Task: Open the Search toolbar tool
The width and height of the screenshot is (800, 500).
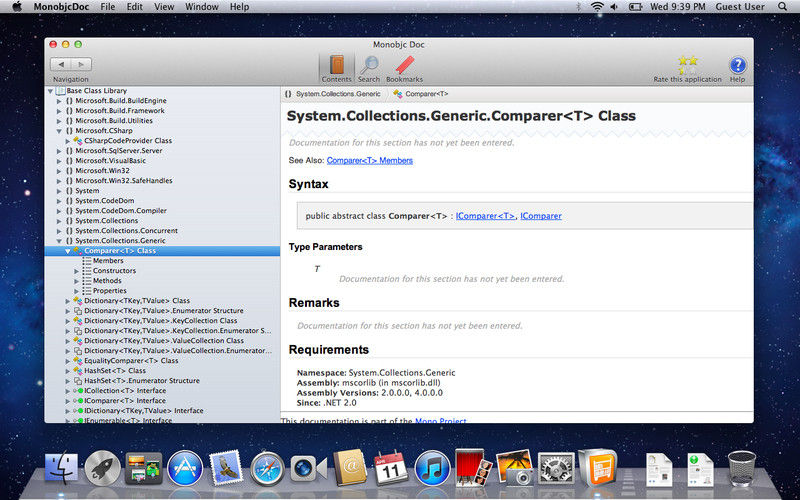Action: pos(368,68)
